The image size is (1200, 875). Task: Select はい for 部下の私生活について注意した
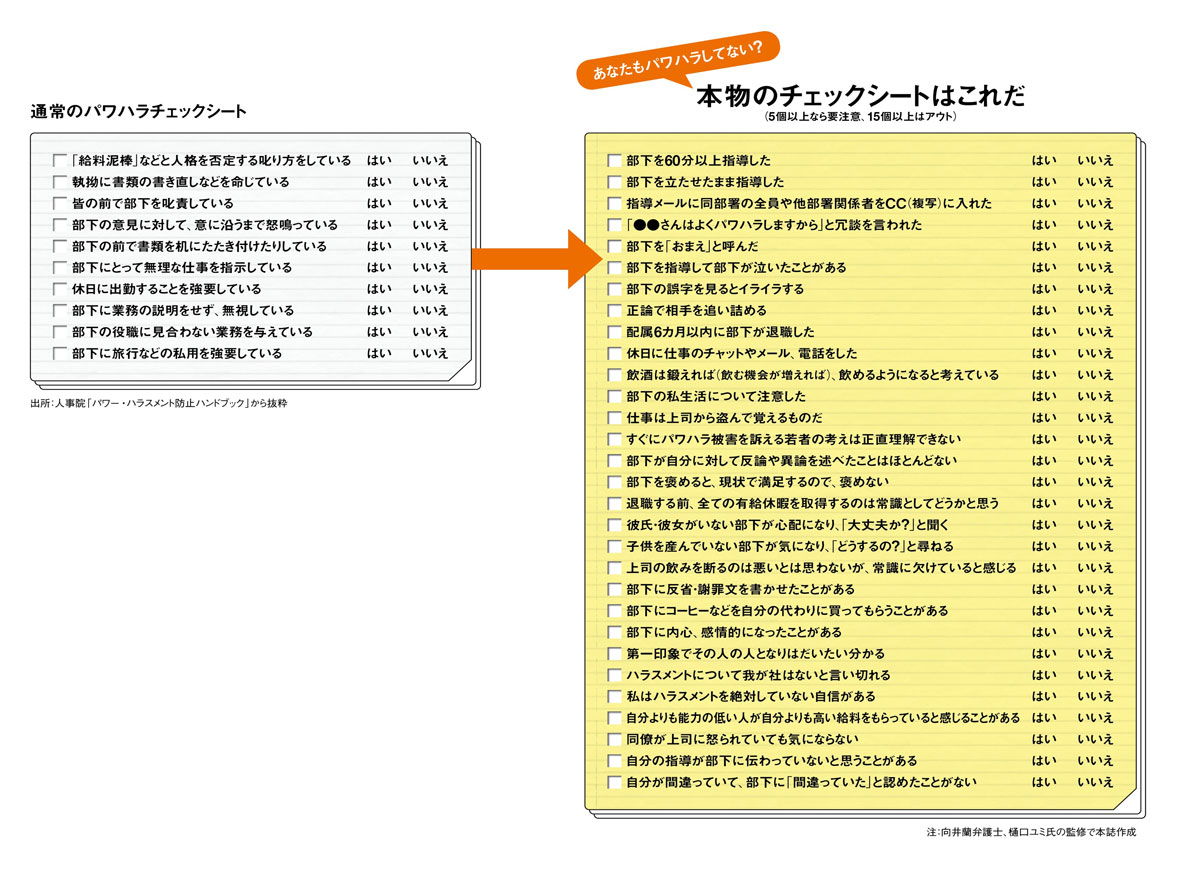(1045, 395)
